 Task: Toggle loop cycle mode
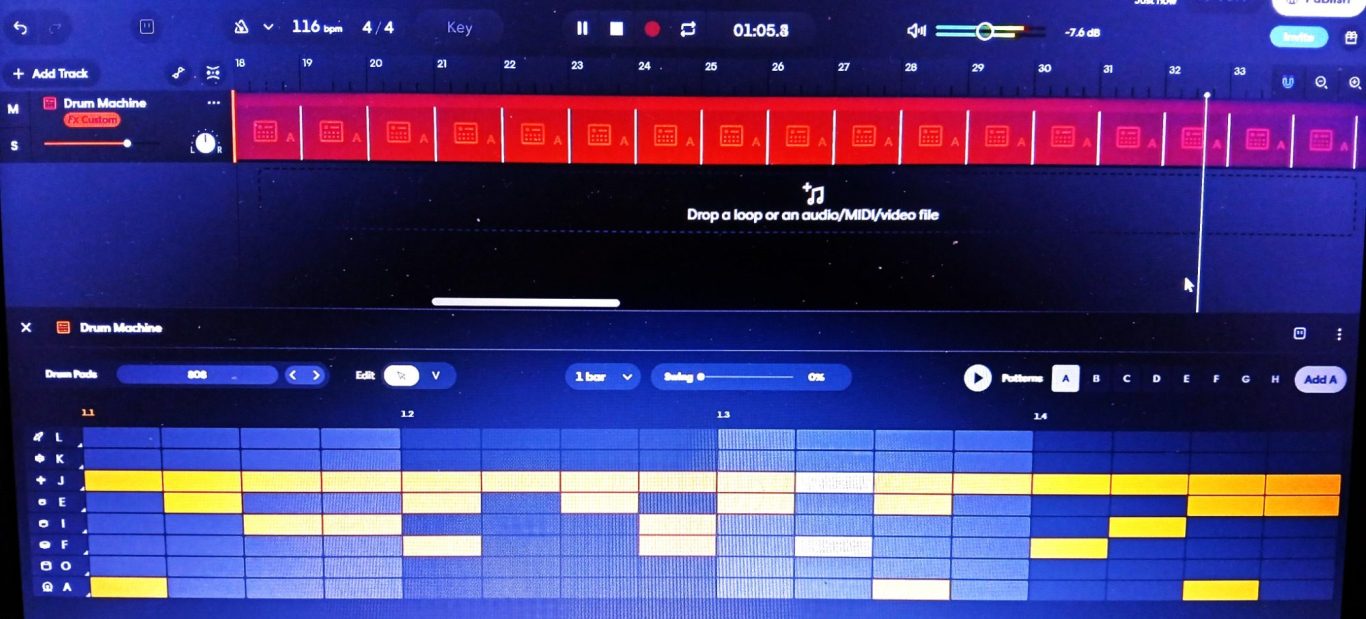[687, 29]
